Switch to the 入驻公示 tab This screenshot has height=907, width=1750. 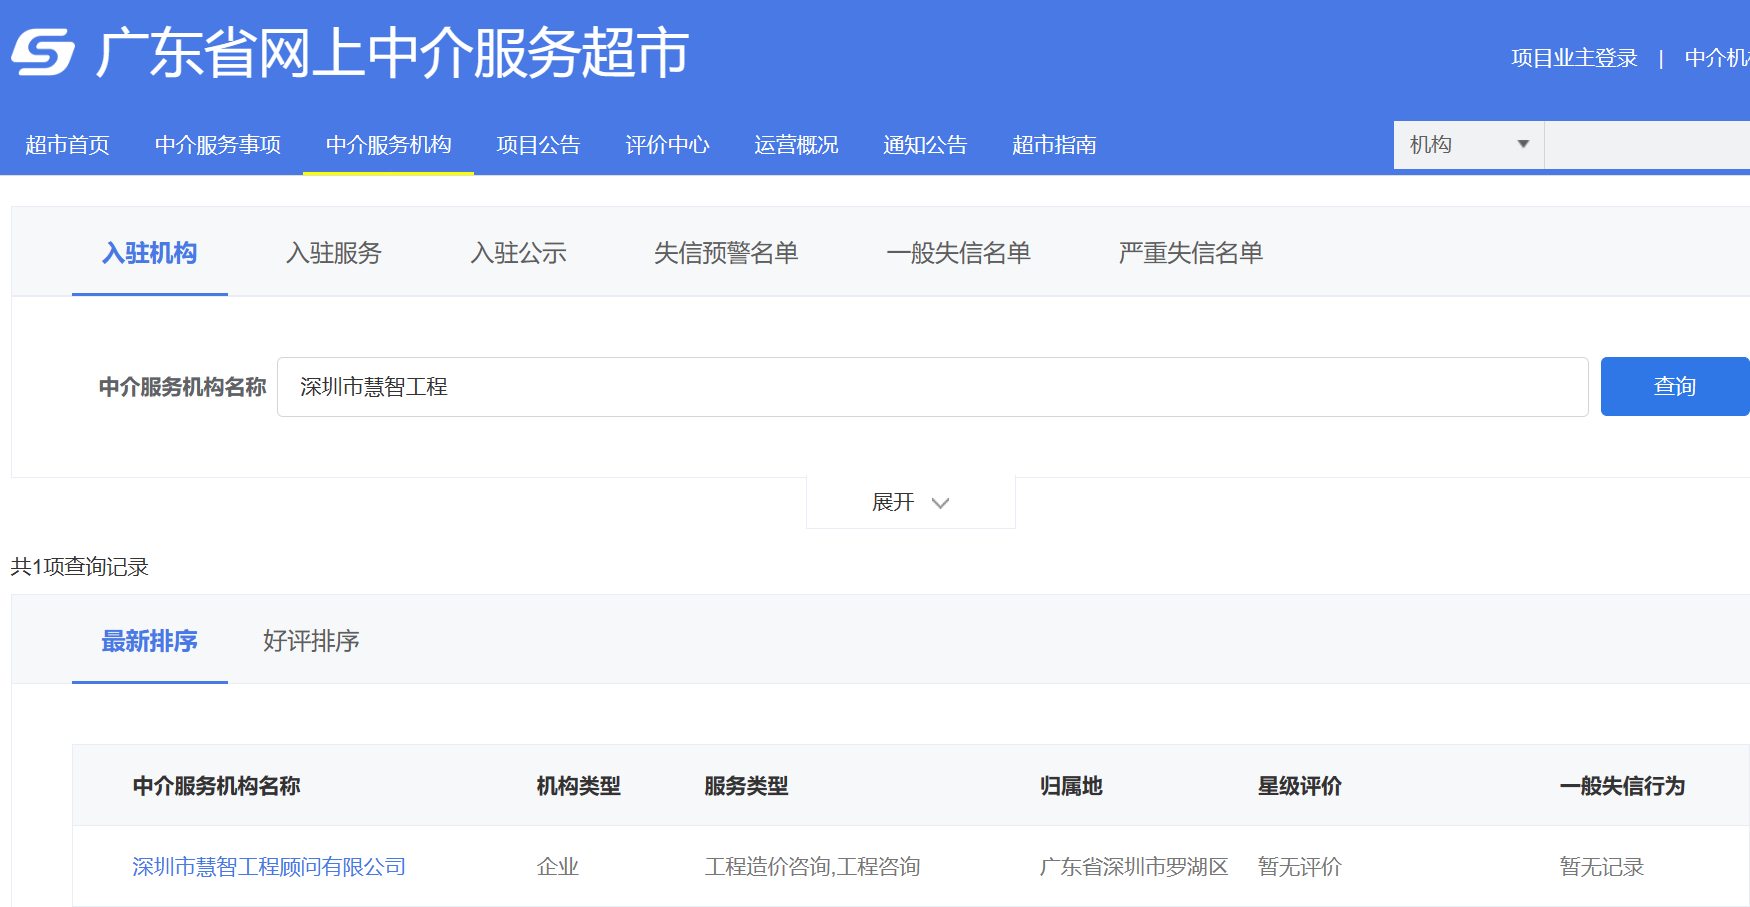point(518,253)
